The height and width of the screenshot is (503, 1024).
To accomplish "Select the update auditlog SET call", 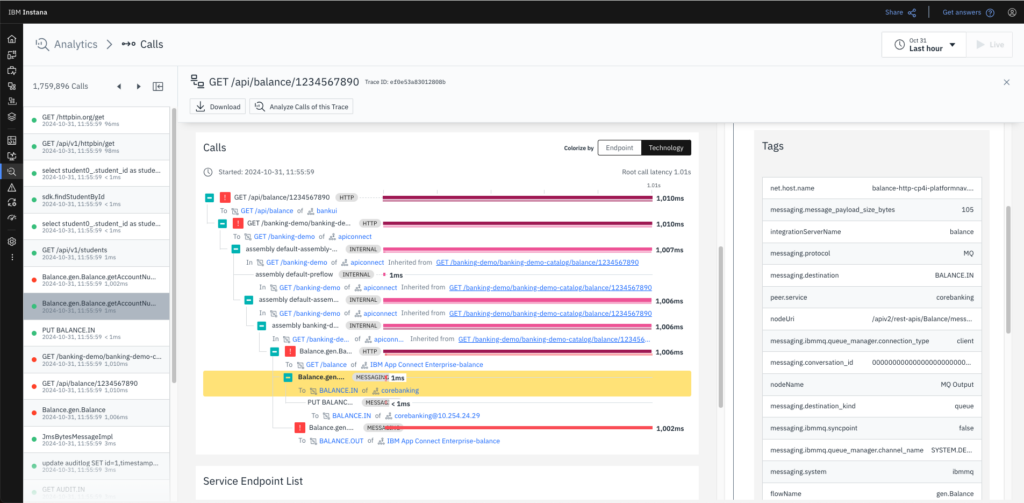I will [x=97, y=466].
